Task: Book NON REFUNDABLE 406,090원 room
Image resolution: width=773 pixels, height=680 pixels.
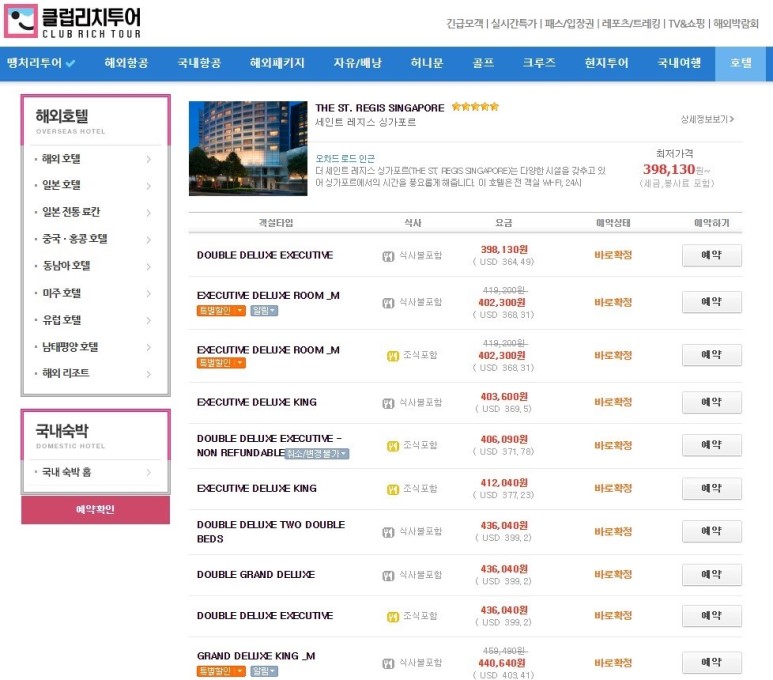Action: point(711,445)
